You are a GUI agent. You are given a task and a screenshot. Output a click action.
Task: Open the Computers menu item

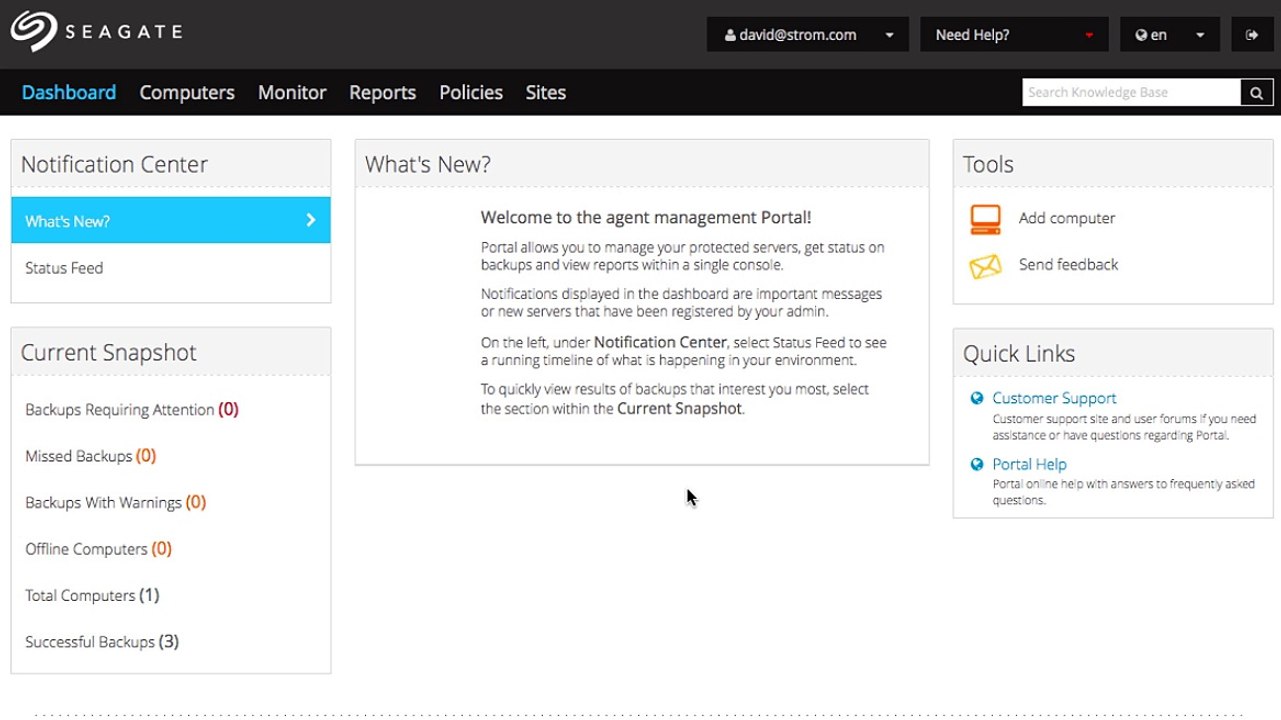187,92
